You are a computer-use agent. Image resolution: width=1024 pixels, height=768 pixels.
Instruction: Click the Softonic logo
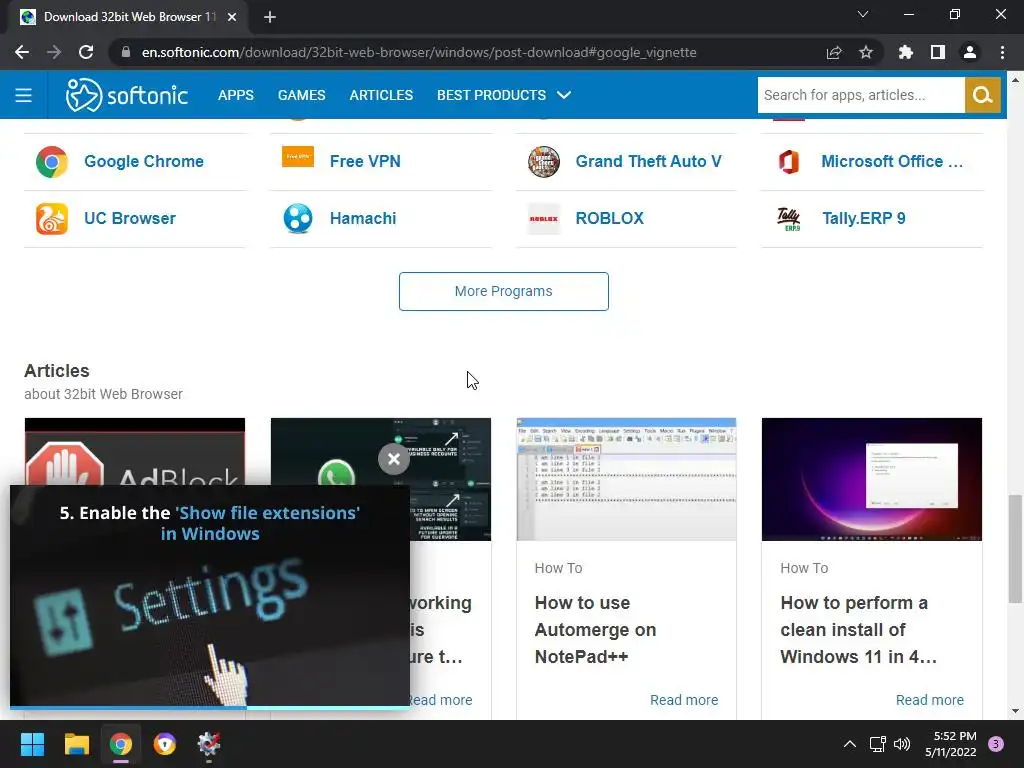(127, 95)
